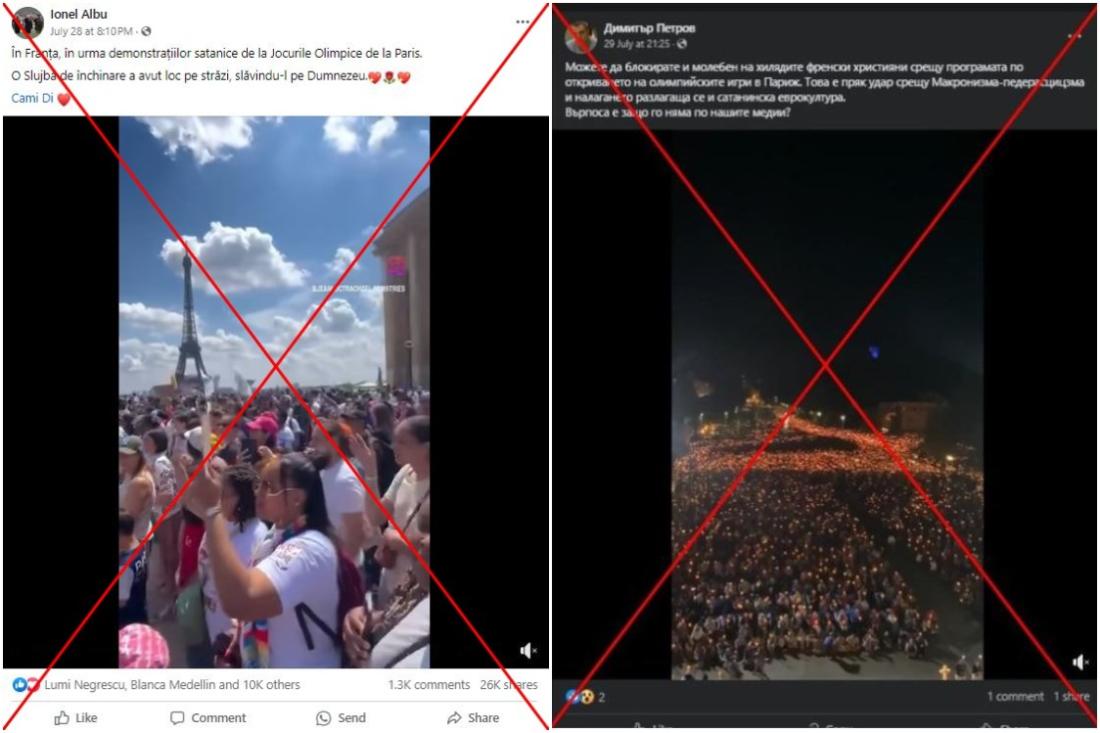The height and width of the screenshot is (733, 1100).
Task: Share Ionel Albu's post
Action: (x=474, y=718)
